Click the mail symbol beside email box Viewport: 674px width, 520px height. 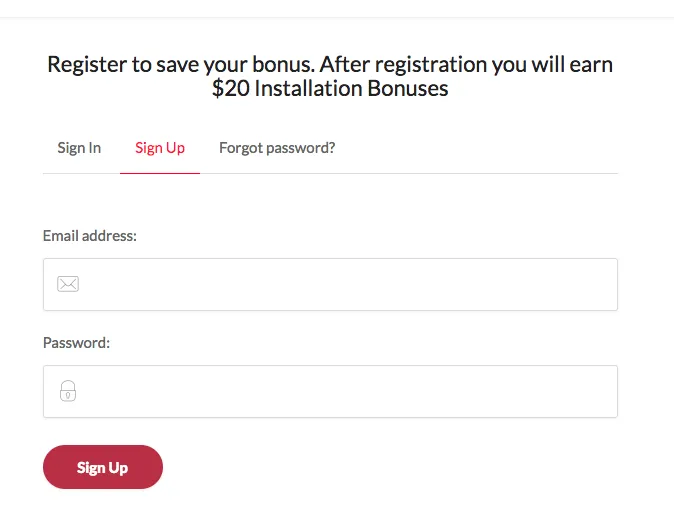point(68,284)
